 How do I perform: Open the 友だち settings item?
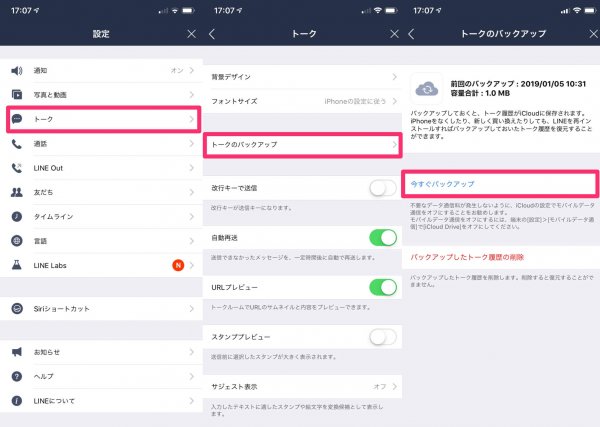pyautogui.click(x=101, y=192)
